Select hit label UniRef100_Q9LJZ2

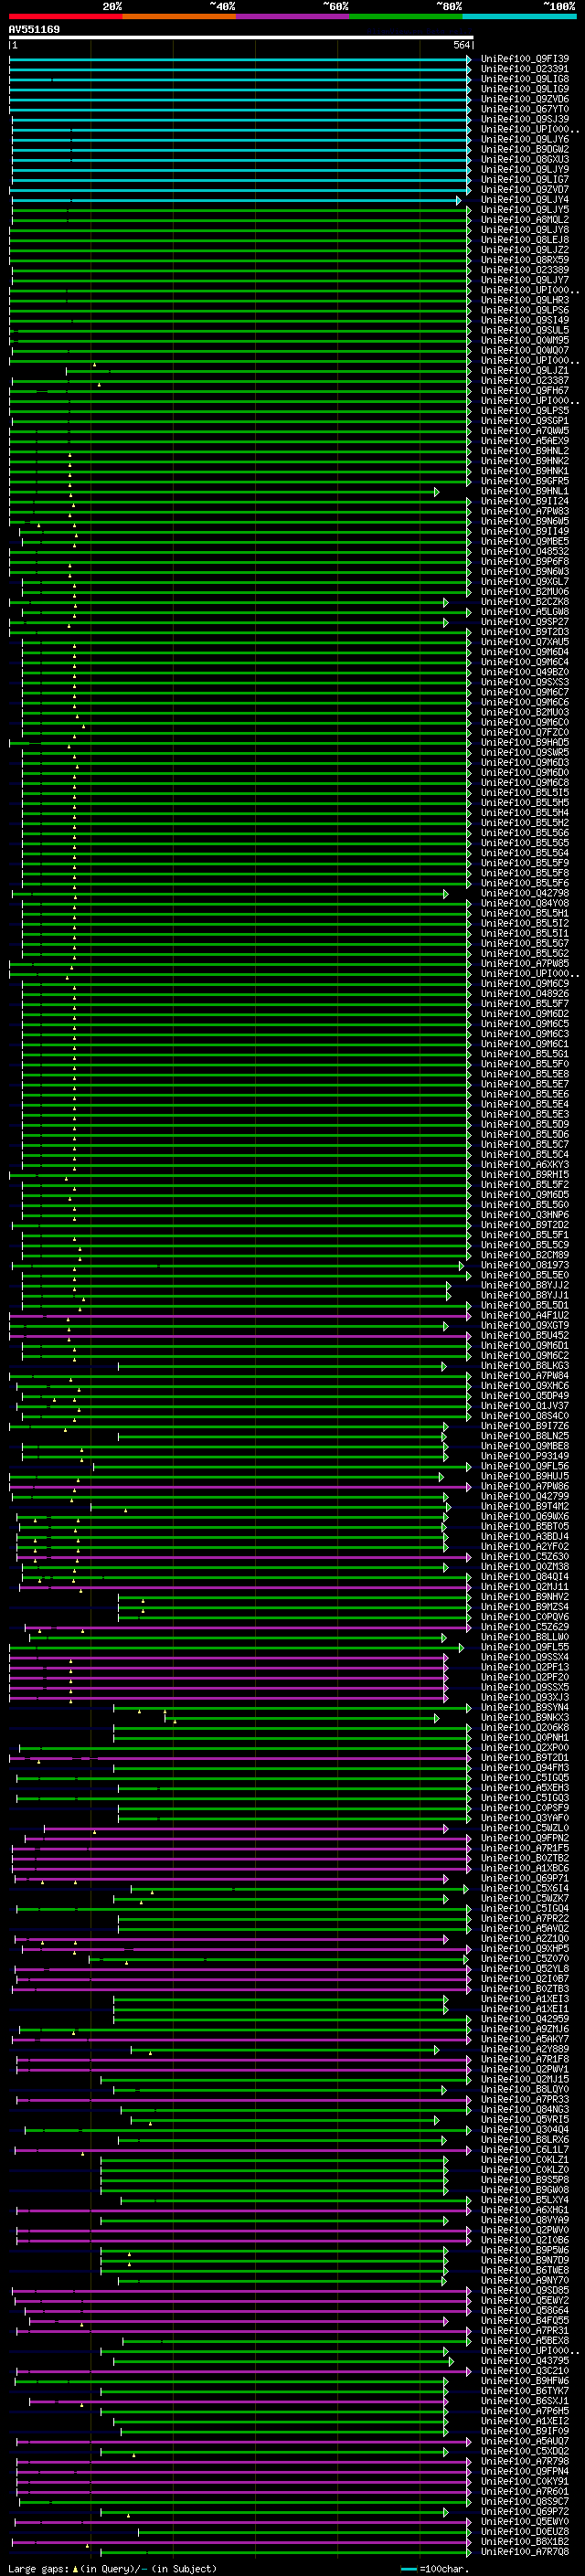525,250
